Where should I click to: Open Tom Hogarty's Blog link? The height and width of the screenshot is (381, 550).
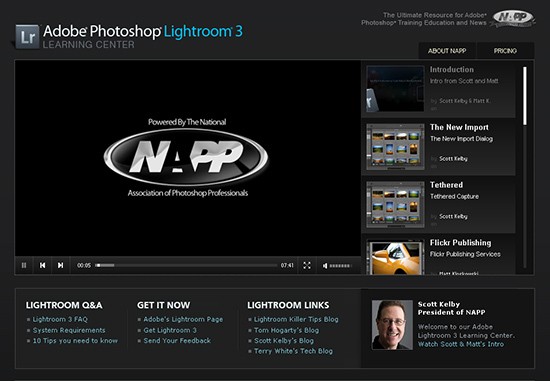pyautogui.click(x=286, y=330)
